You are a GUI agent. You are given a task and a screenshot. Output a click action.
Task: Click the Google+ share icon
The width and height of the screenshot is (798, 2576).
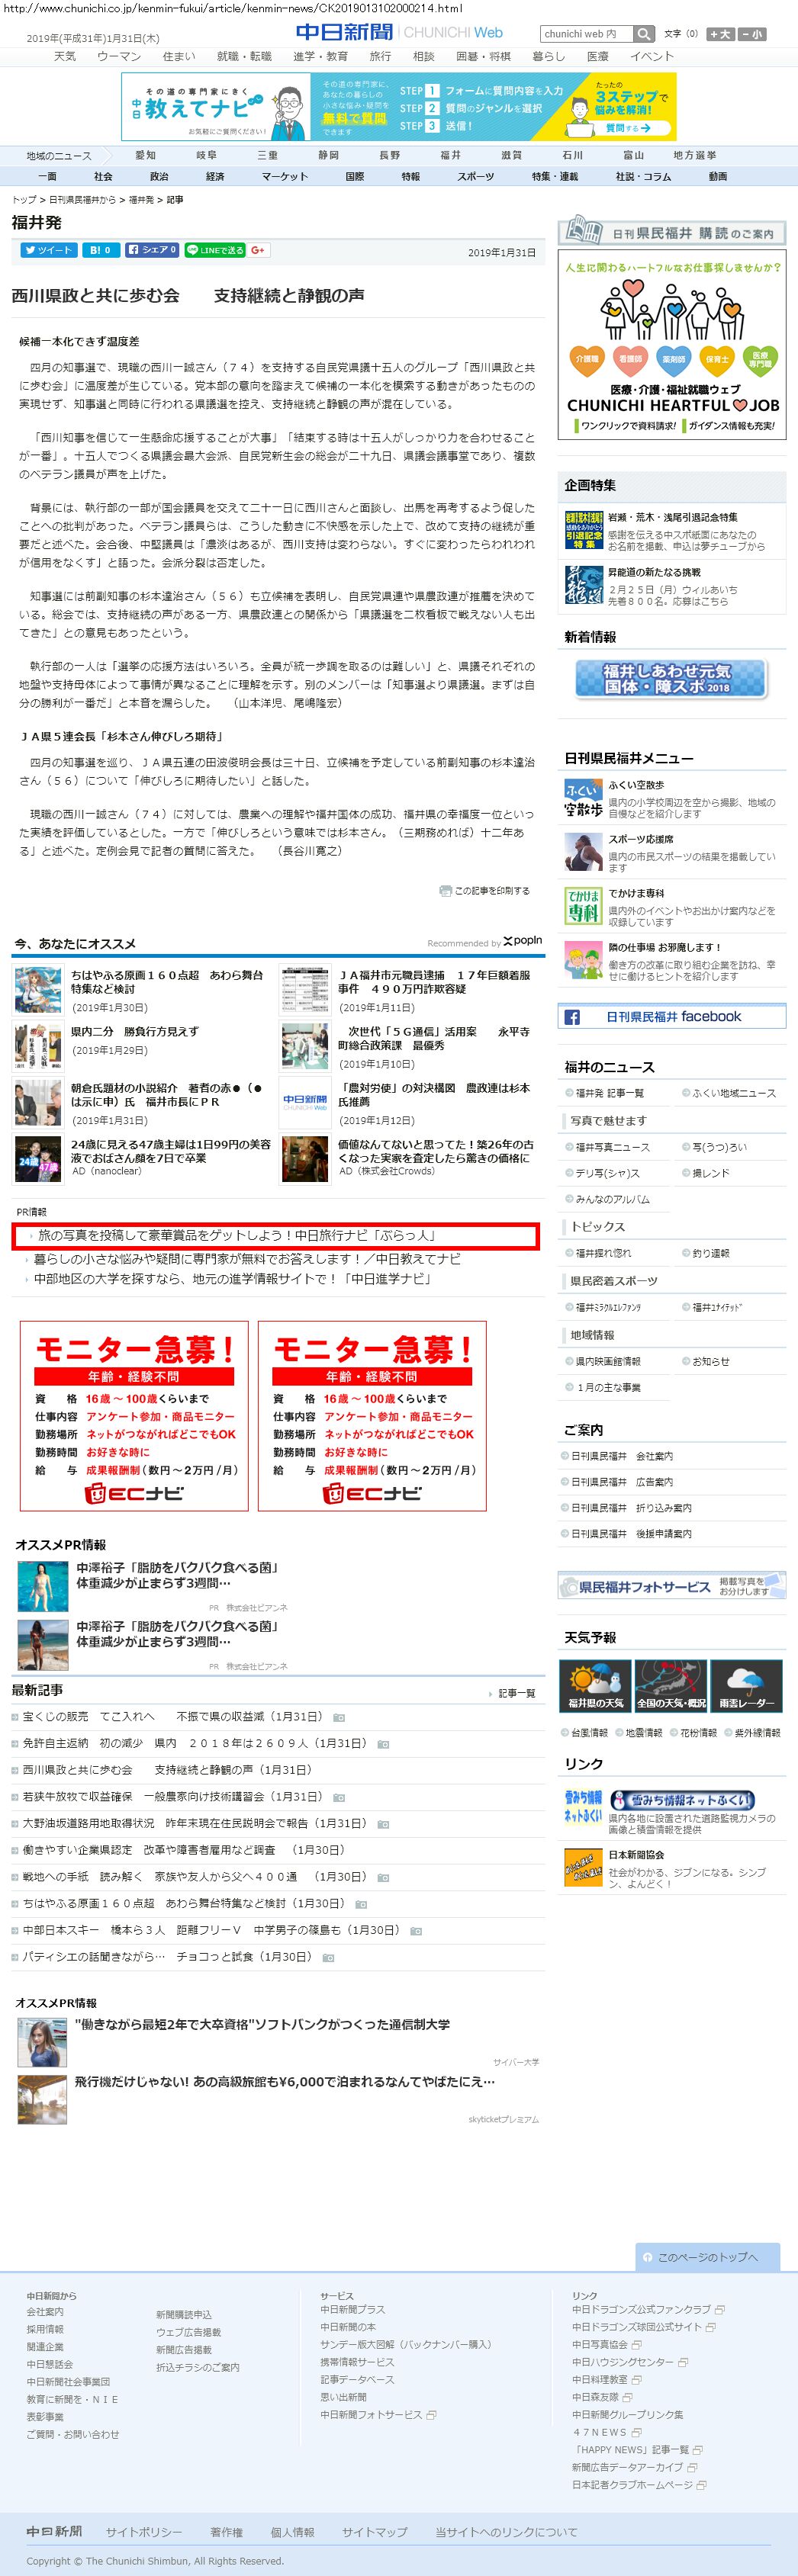point(258,250)
